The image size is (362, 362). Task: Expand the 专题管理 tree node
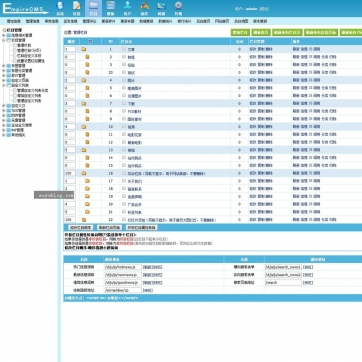[4, 66]
